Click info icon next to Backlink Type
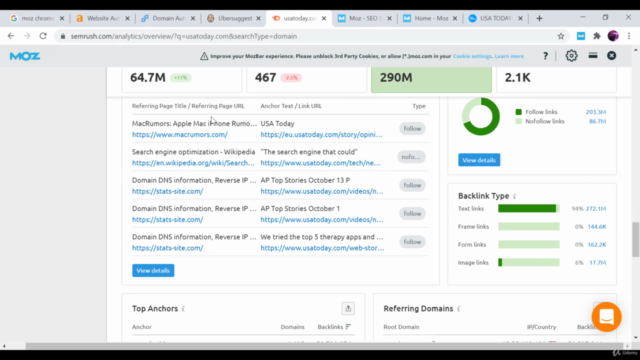 pos(515,196)
